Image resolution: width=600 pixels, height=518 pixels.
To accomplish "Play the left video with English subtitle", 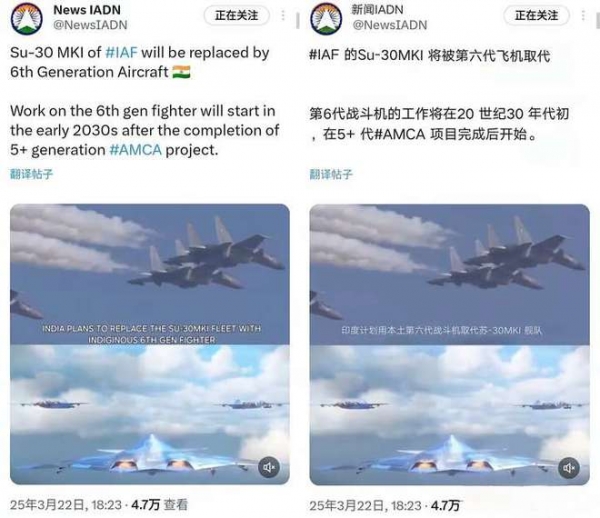I will tap(150, 344).
